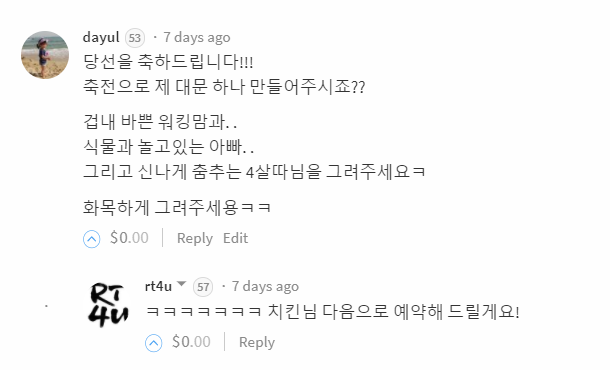Click dayul's first comment line ending in !!!
This screenshot has width=610, height=370.
coord(168,62)
